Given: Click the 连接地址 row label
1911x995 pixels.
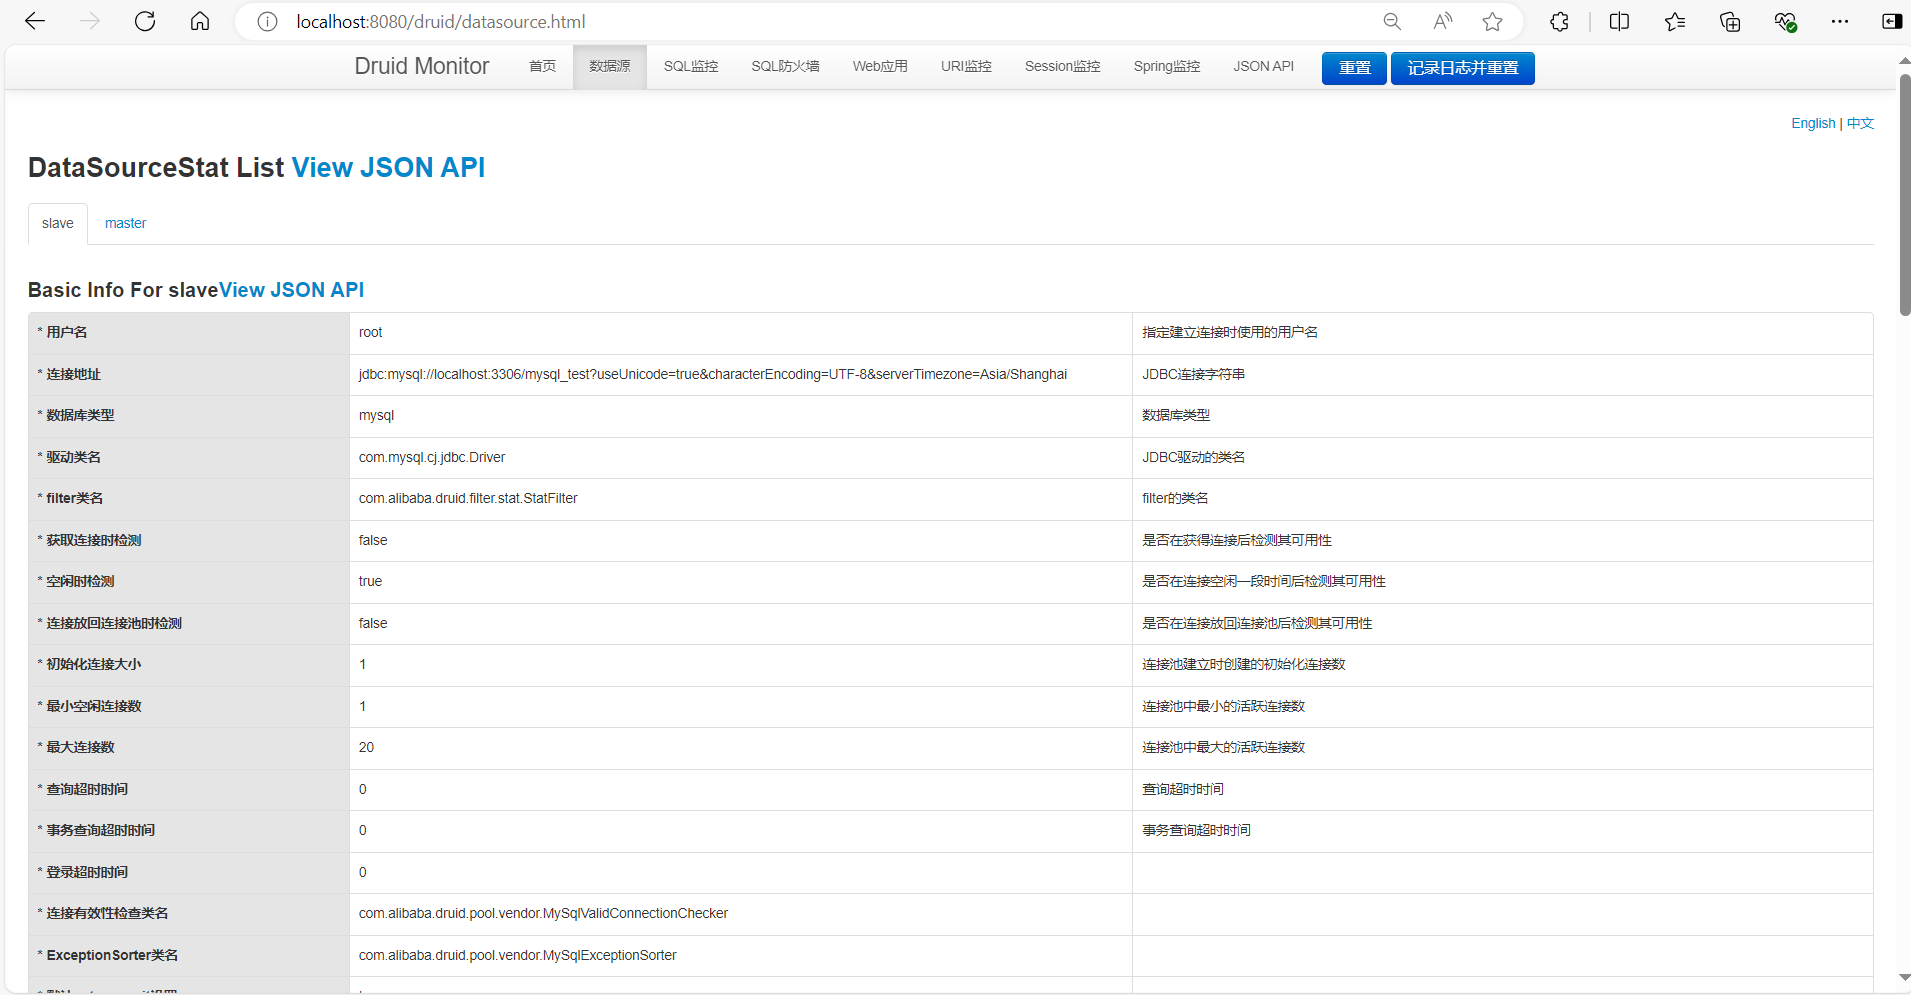Looking at the screenshot, I should pos(73,374).
